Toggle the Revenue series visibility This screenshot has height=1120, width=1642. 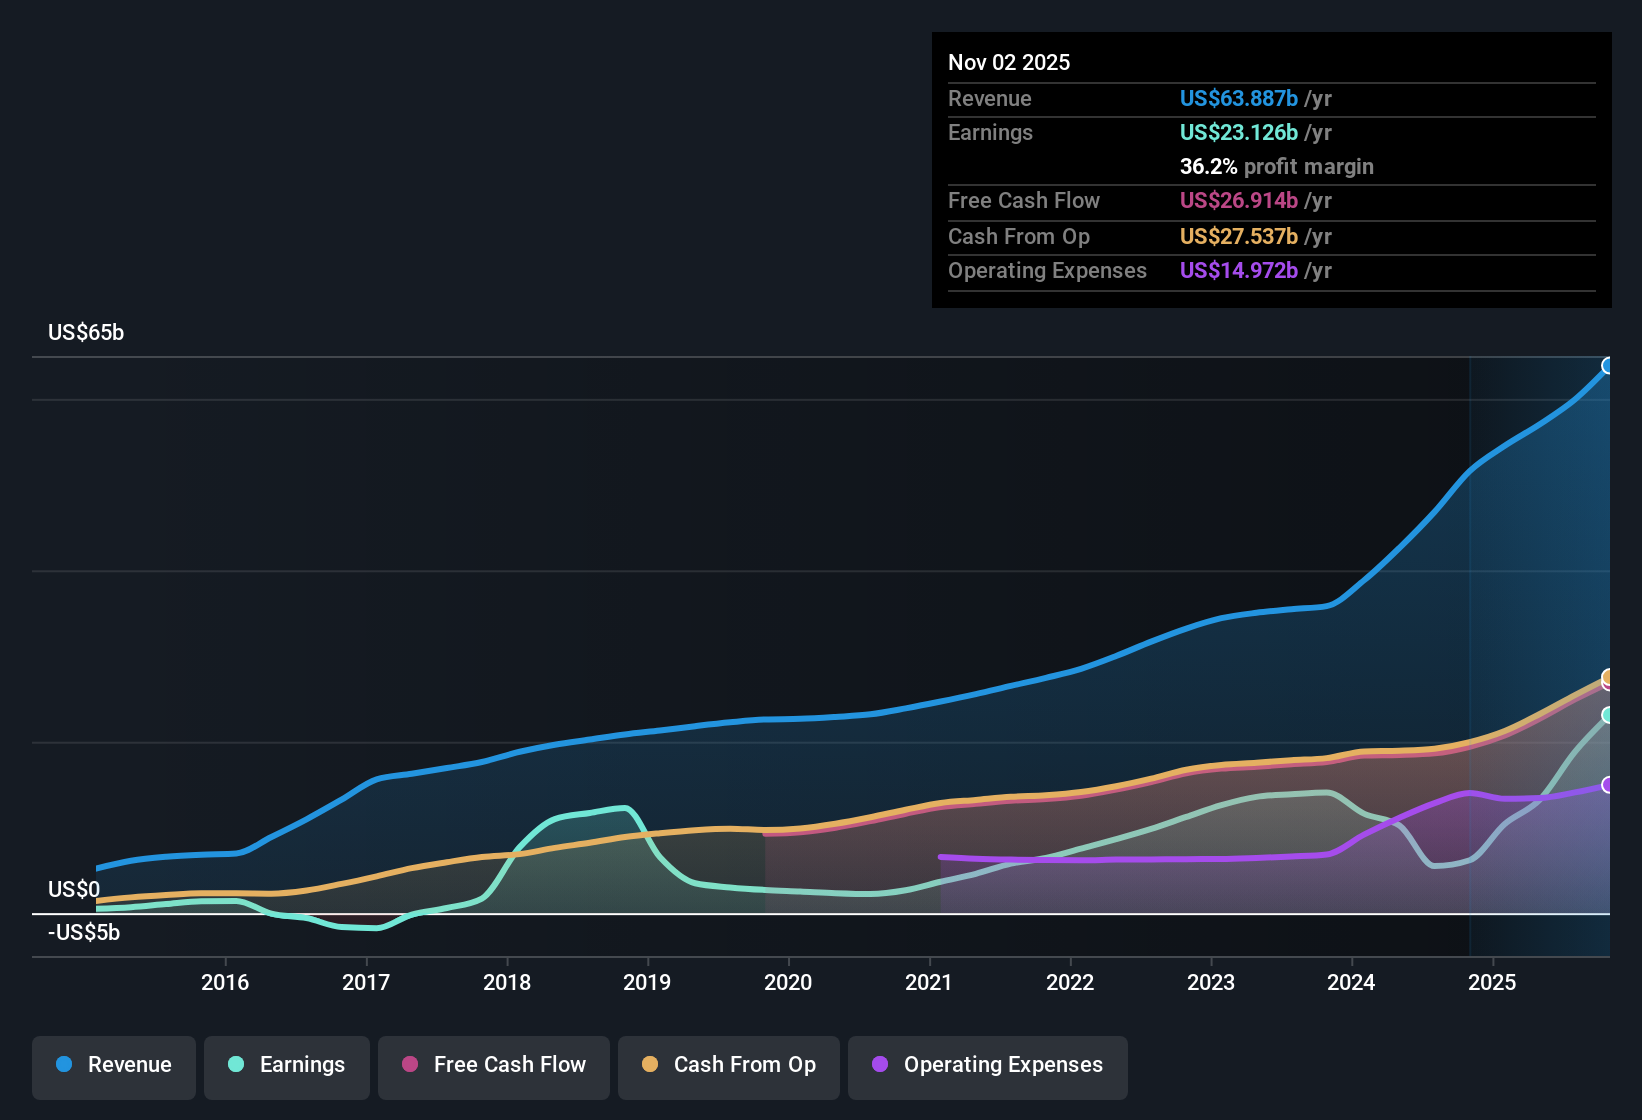(x=113, y=1065)
